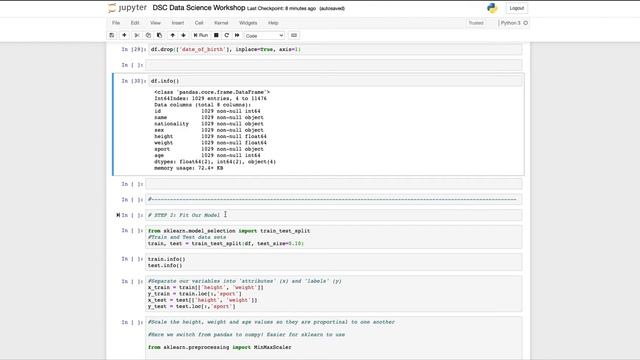Click the Logout button
The image size is (640, 360).
click(x=516, y=8)
